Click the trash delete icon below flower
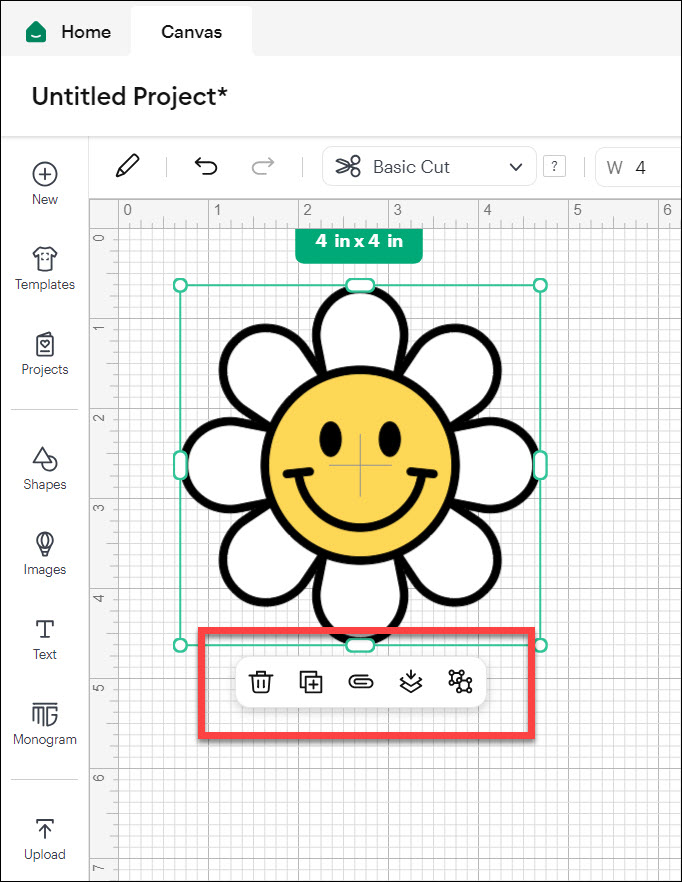Viewport: 682px width, 882px height. point(260,682)
